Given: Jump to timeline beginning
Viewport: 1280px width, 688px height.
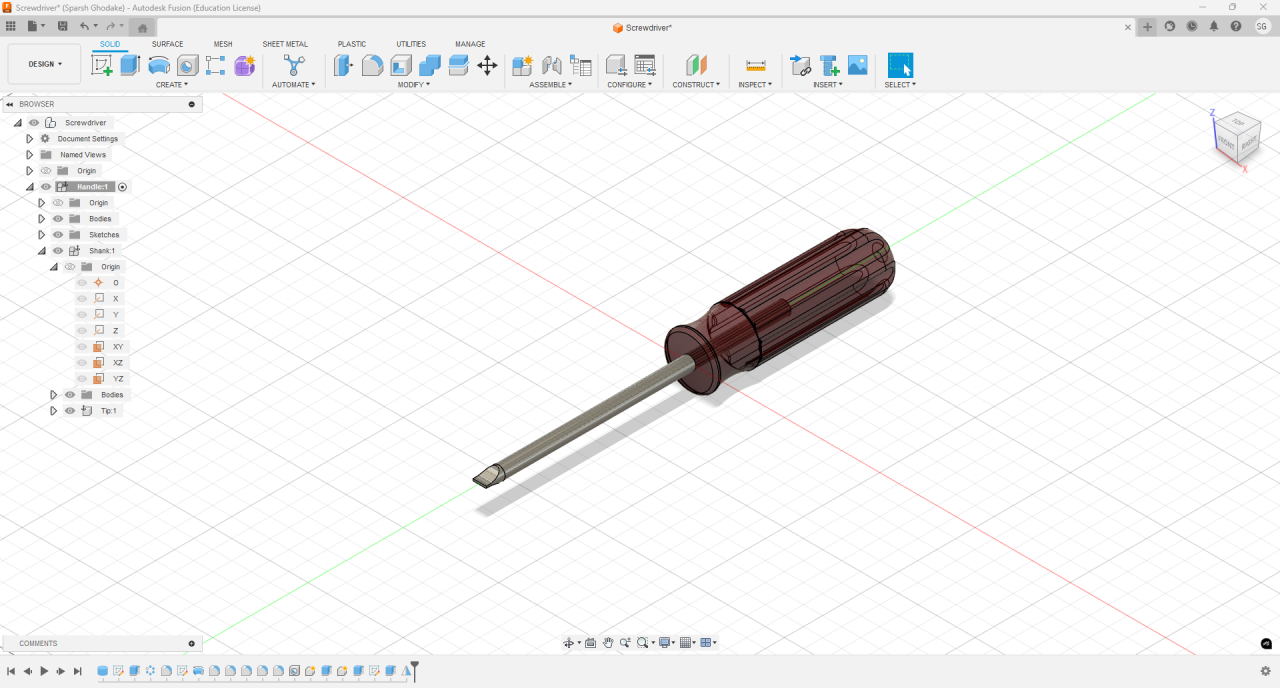Looking at the screenshot, I should (10, 671).
